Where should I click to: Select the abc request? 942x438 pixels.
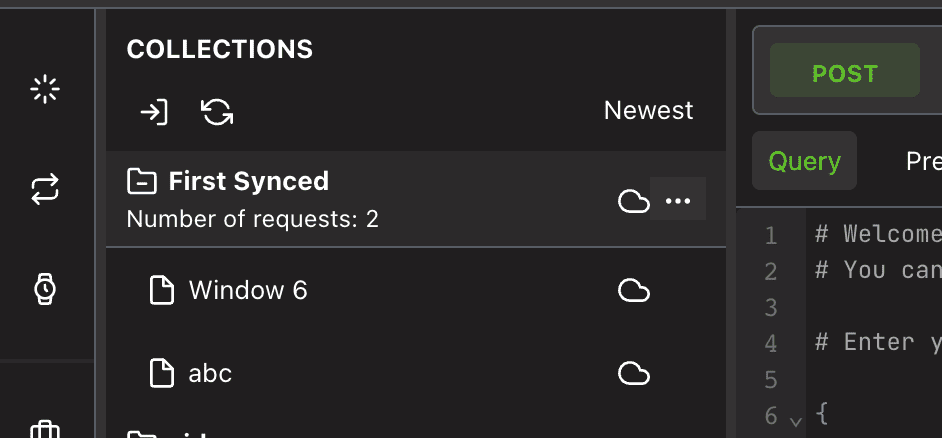click(x=210, y=373)
